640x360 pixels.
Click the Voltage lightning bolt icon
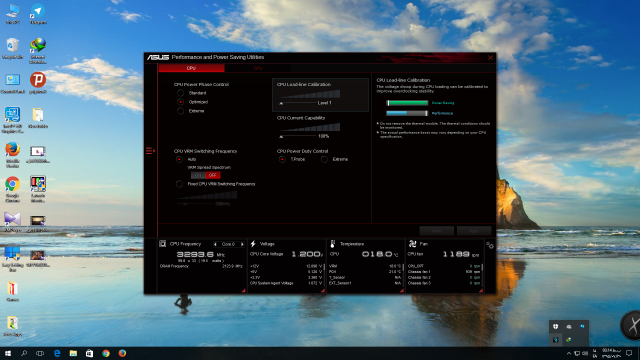(253, 244)
